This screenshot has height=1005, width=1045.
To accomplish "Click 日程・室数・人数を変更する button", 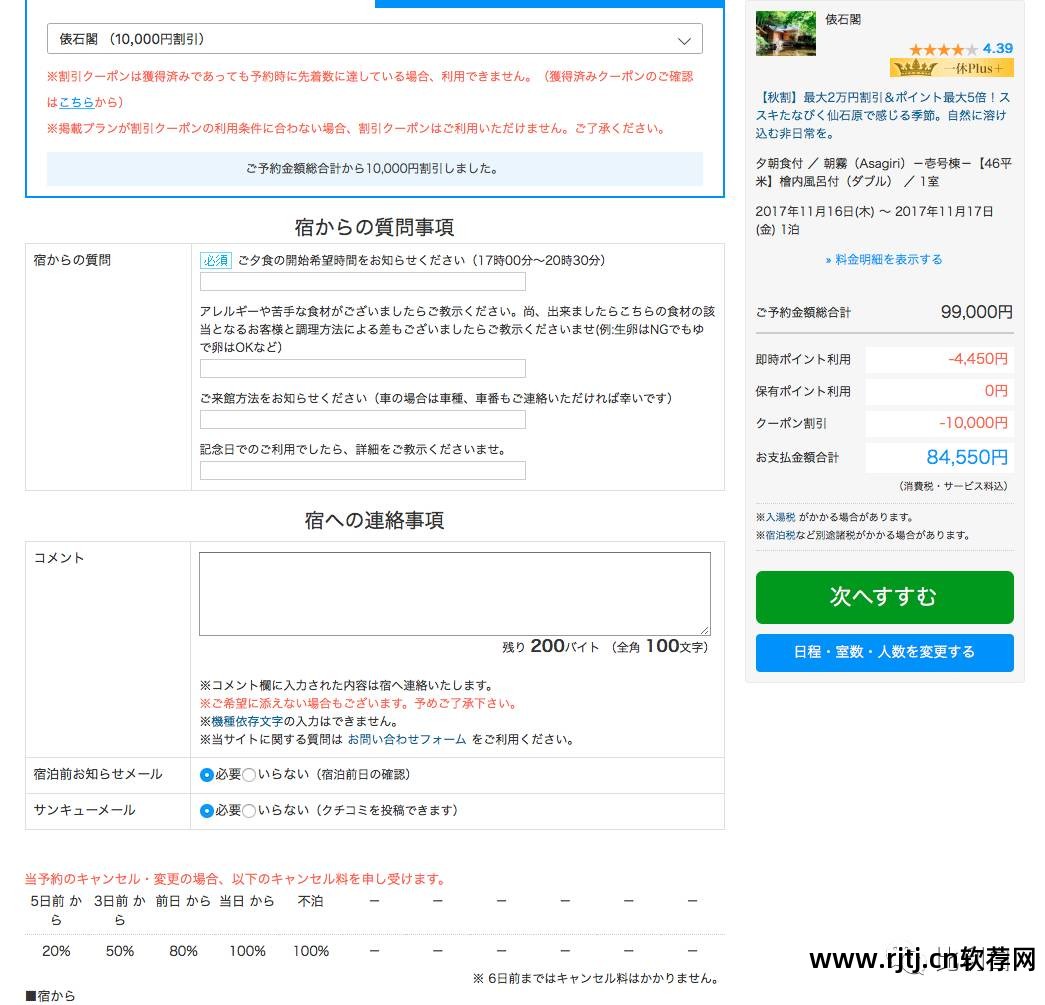I will tap(884, 652).
